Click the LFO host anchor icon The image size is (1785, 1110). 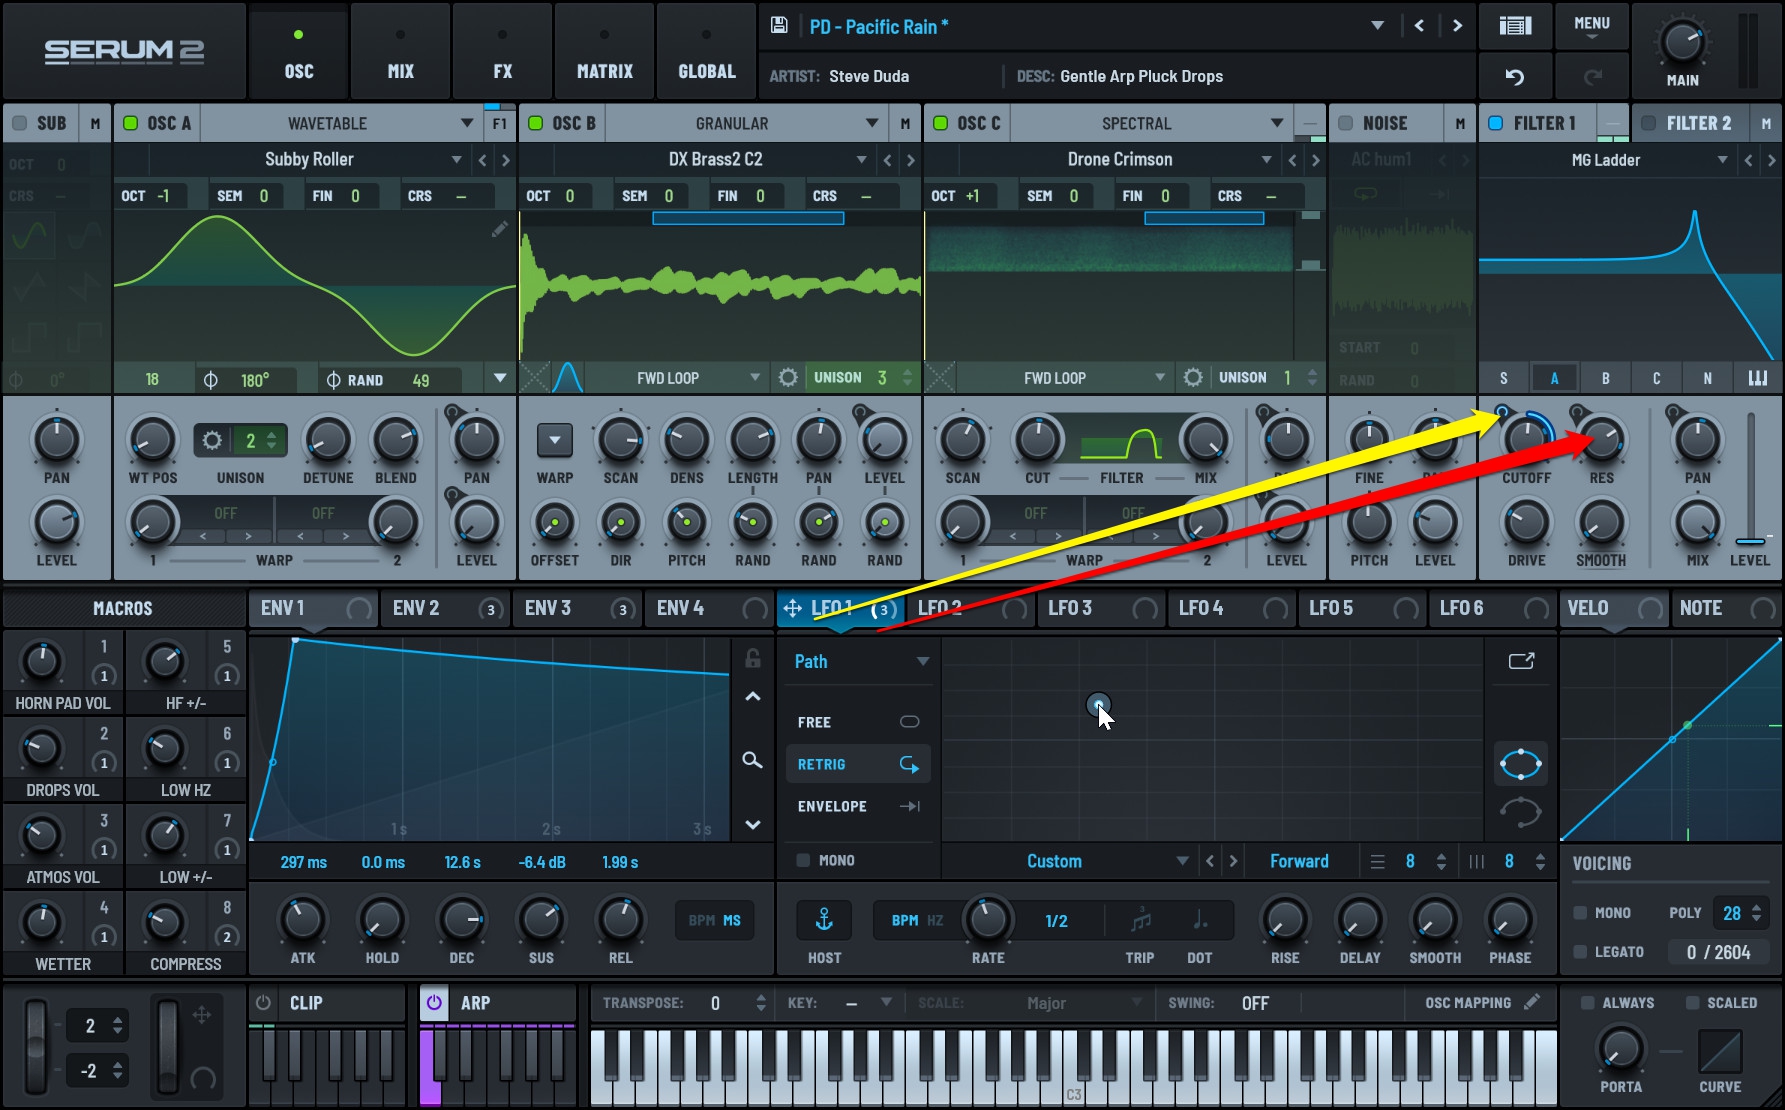[824, 920]
